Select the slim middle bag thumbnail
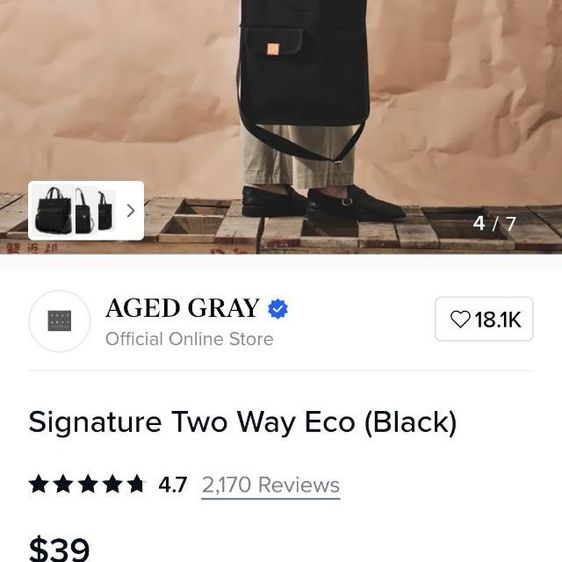 coord(85,211)
